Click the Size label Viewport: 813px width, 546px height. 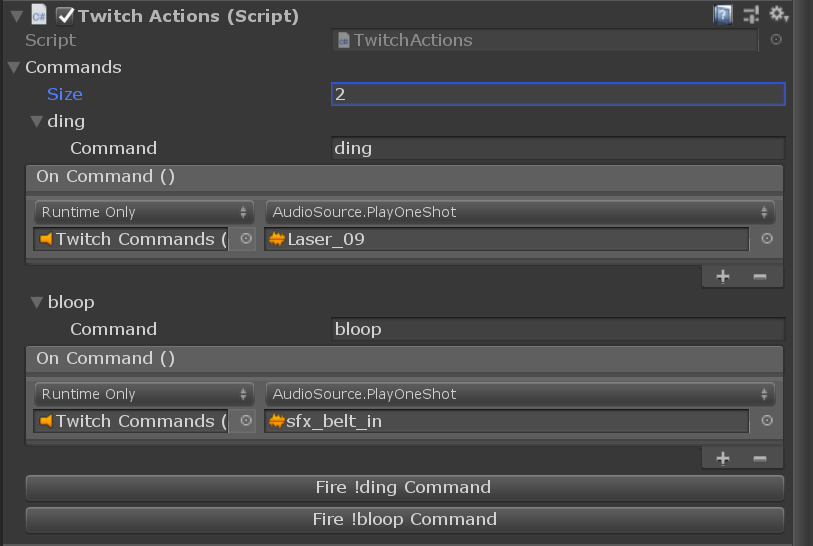(x=65, y=94)
